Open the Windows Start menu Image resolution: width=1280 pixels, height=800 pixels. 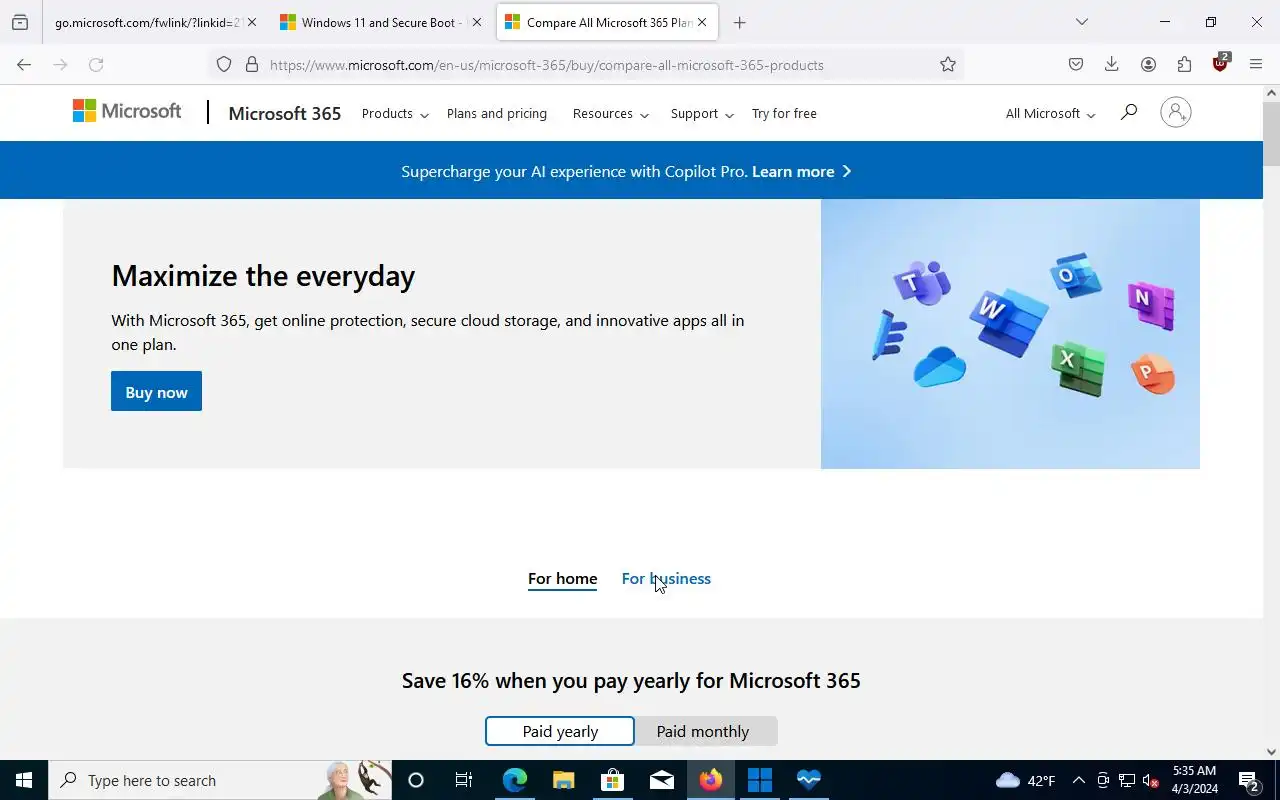(x=24, y=780)
